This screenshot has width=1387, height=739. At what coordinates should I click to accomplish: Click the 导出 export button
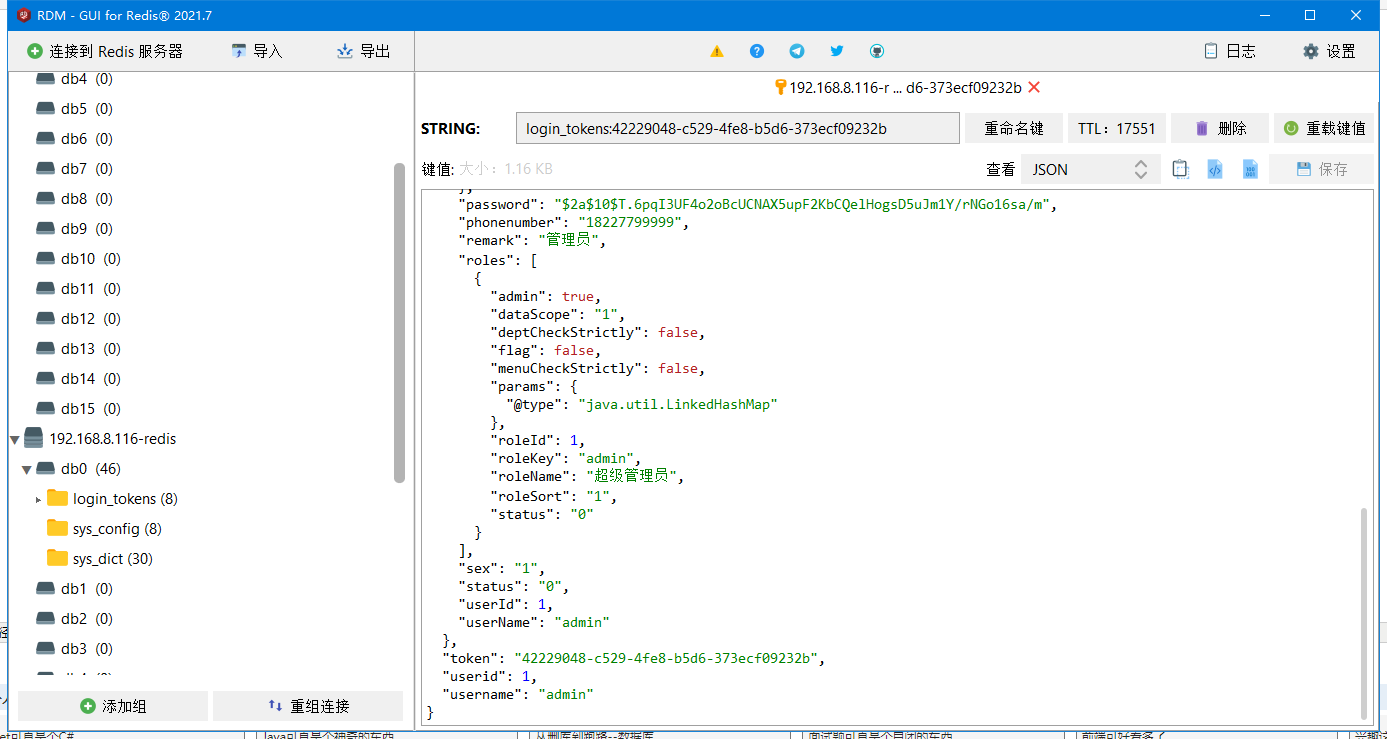coord(364,51)
